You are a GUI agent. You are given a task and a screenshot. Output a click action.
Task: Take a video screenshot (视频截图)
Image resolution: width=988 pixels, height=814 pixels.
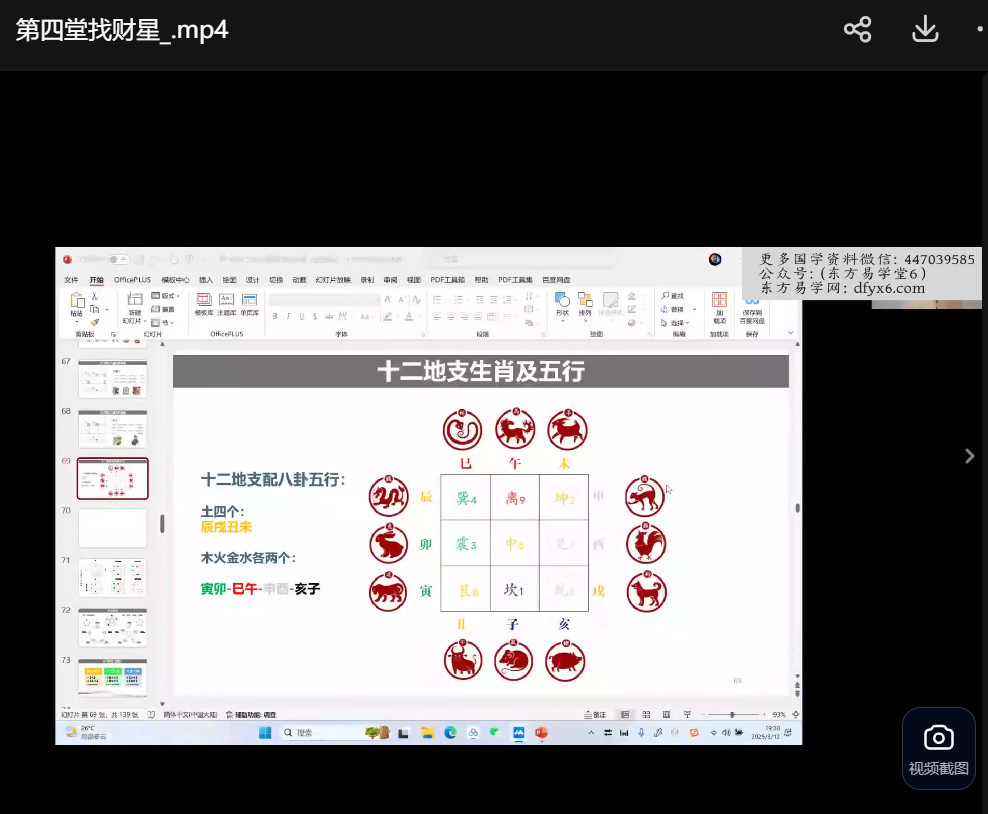click(x=938, y=749)
